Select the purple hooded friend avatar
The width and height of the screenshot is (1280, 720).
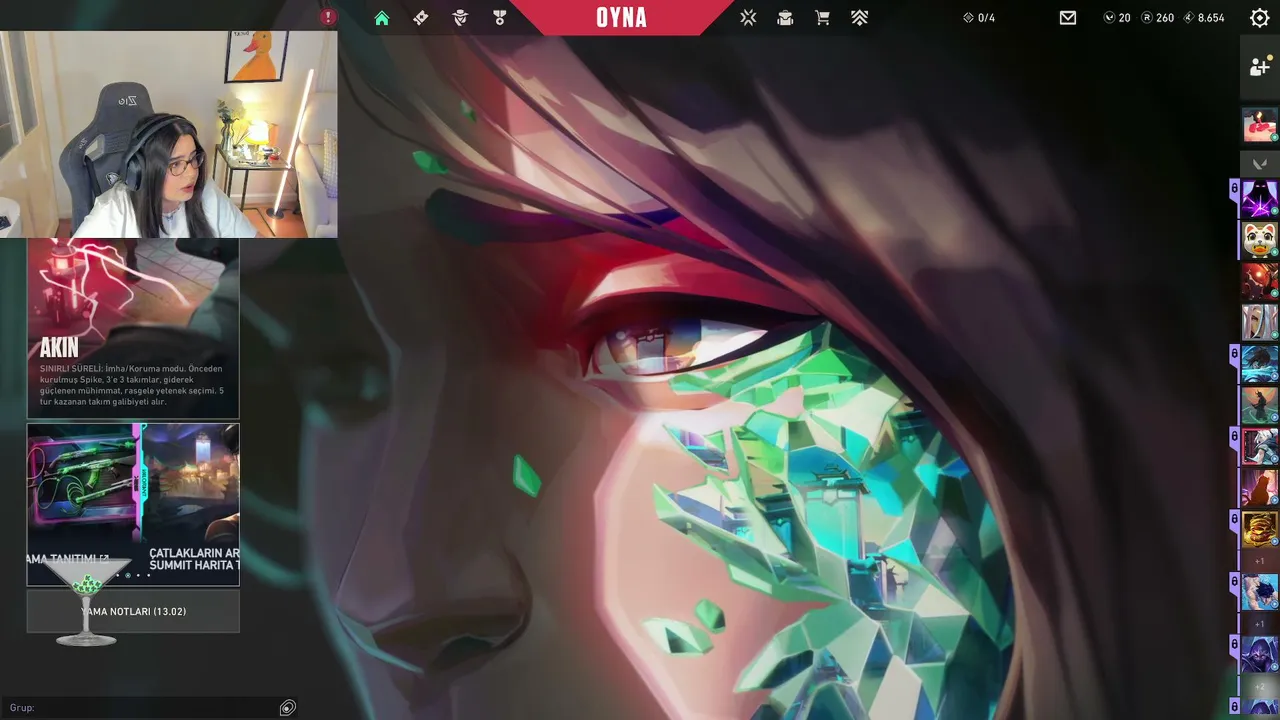pos(1260,198)
